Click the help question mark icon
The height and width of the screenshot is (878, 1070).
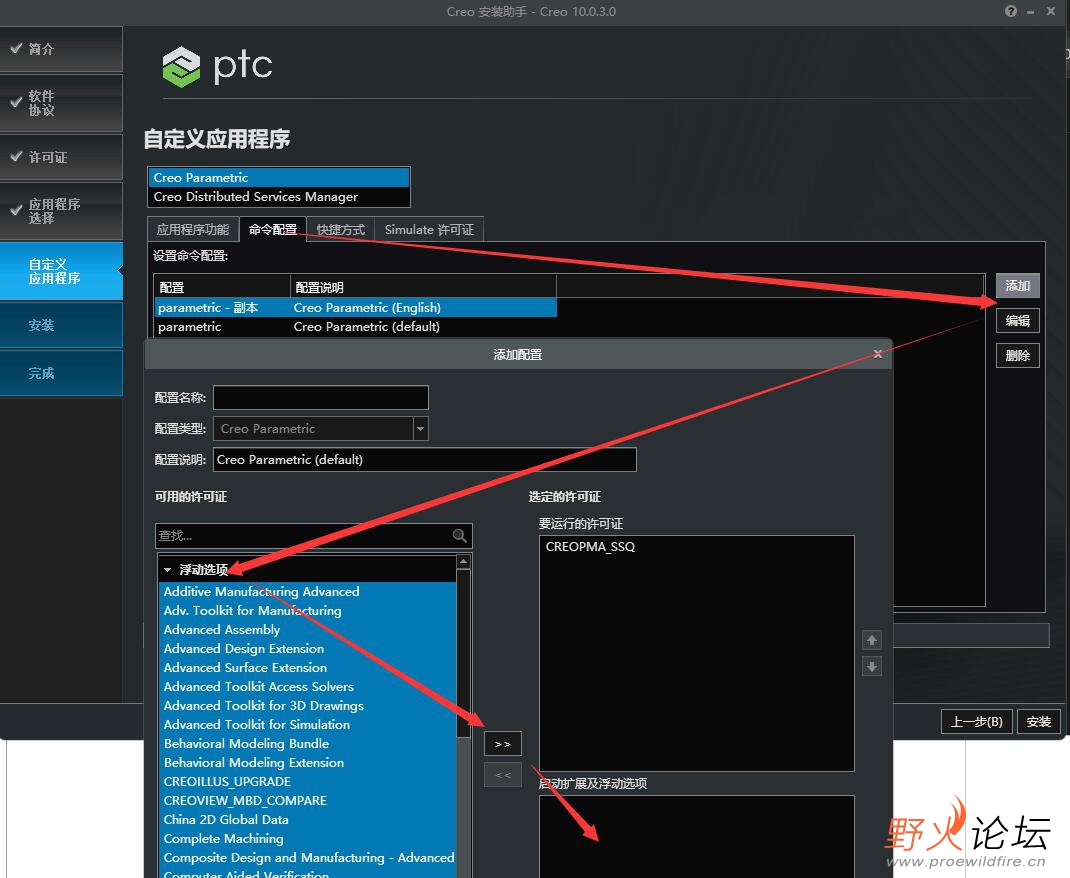point(1011,11)
